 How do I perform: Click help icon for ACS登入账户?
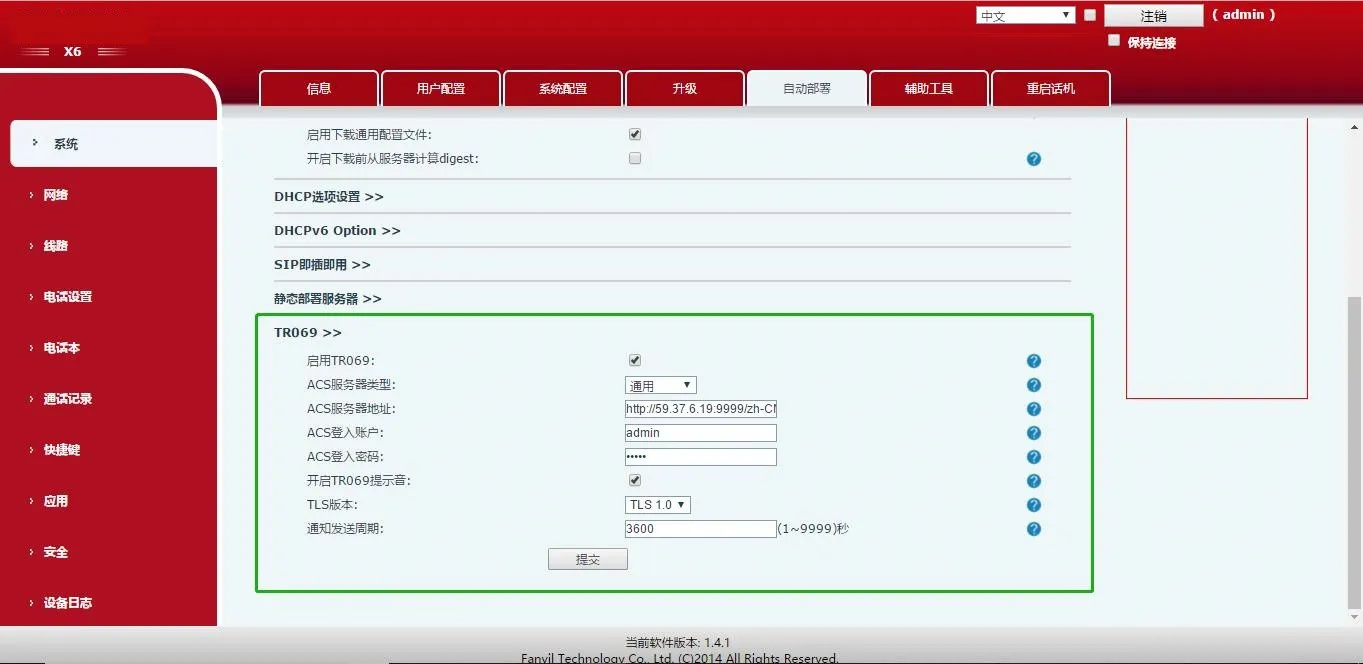[1034, 433]
